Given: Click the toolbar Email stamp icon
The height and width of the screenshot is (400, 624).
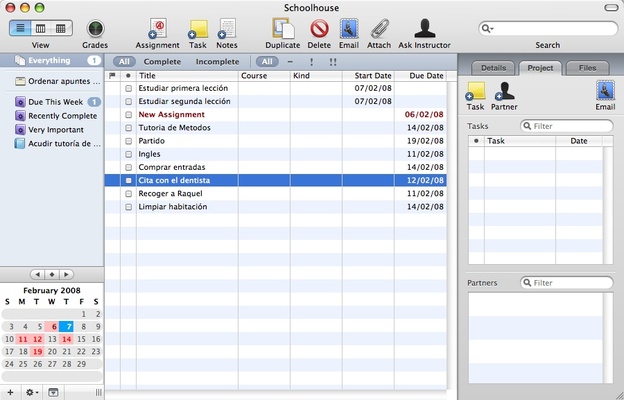Looking at the screenshot, I should pyautogui.click(x=349, y=29).
